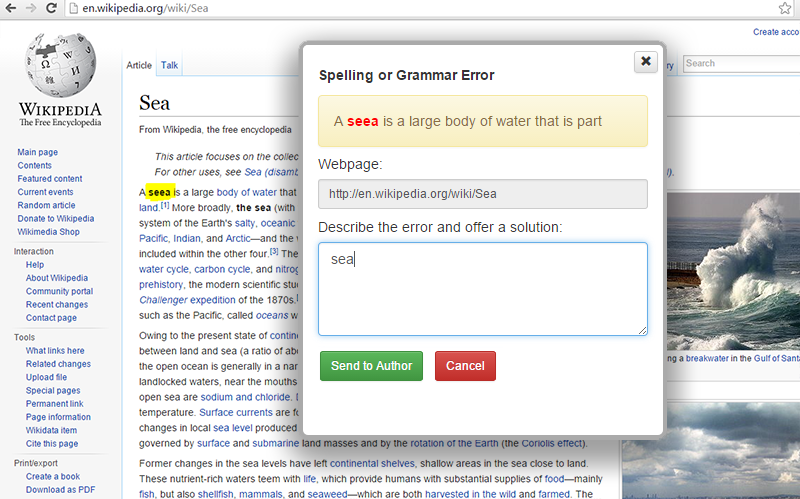Click the Webpage URL field

click(x=482, y=194)
